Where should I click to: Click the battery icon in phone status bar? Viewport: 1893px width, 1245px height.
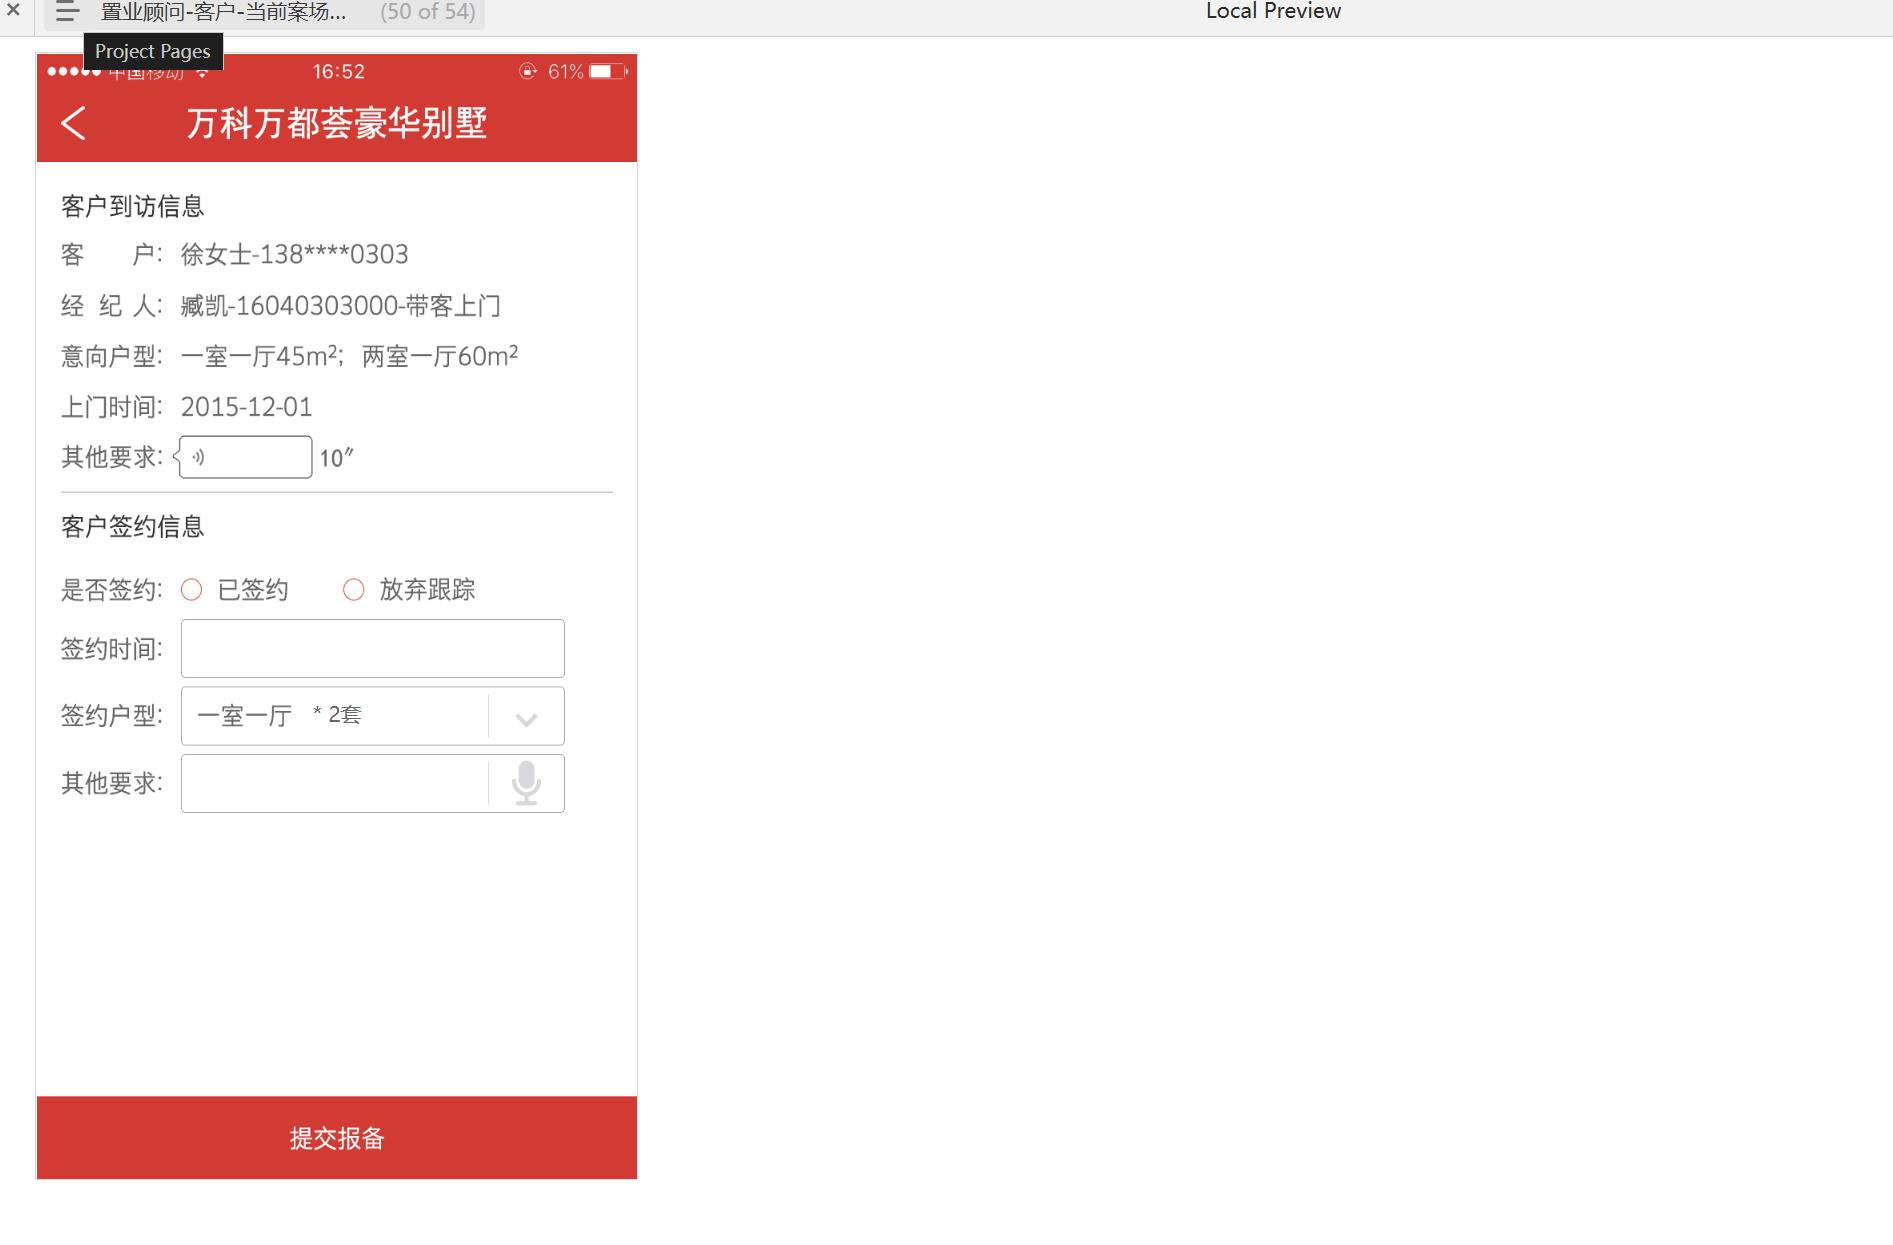pos(608,71)
